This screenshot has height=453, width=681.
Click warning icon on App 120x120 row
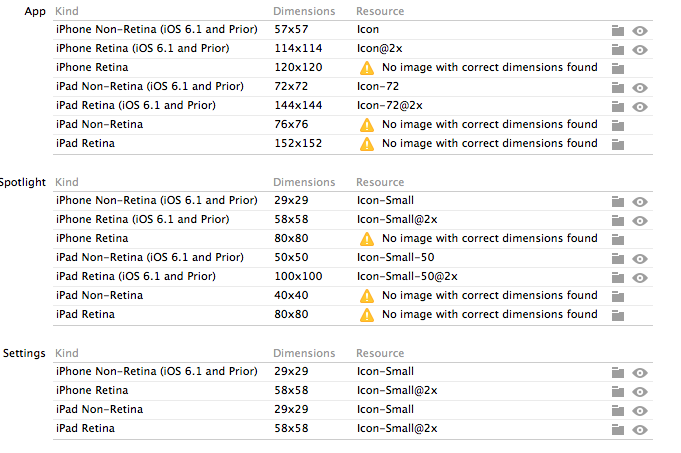(x=367, y=68)
